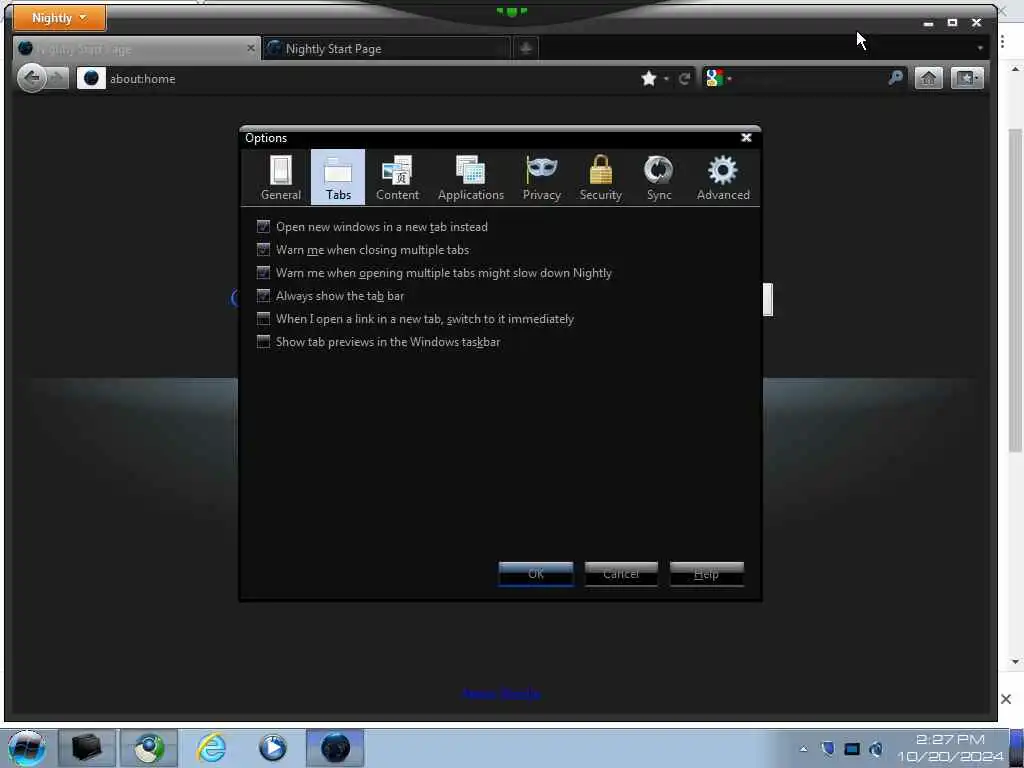
Task: Open the black folder taskbar icon
Action: [x=87, y=748]
